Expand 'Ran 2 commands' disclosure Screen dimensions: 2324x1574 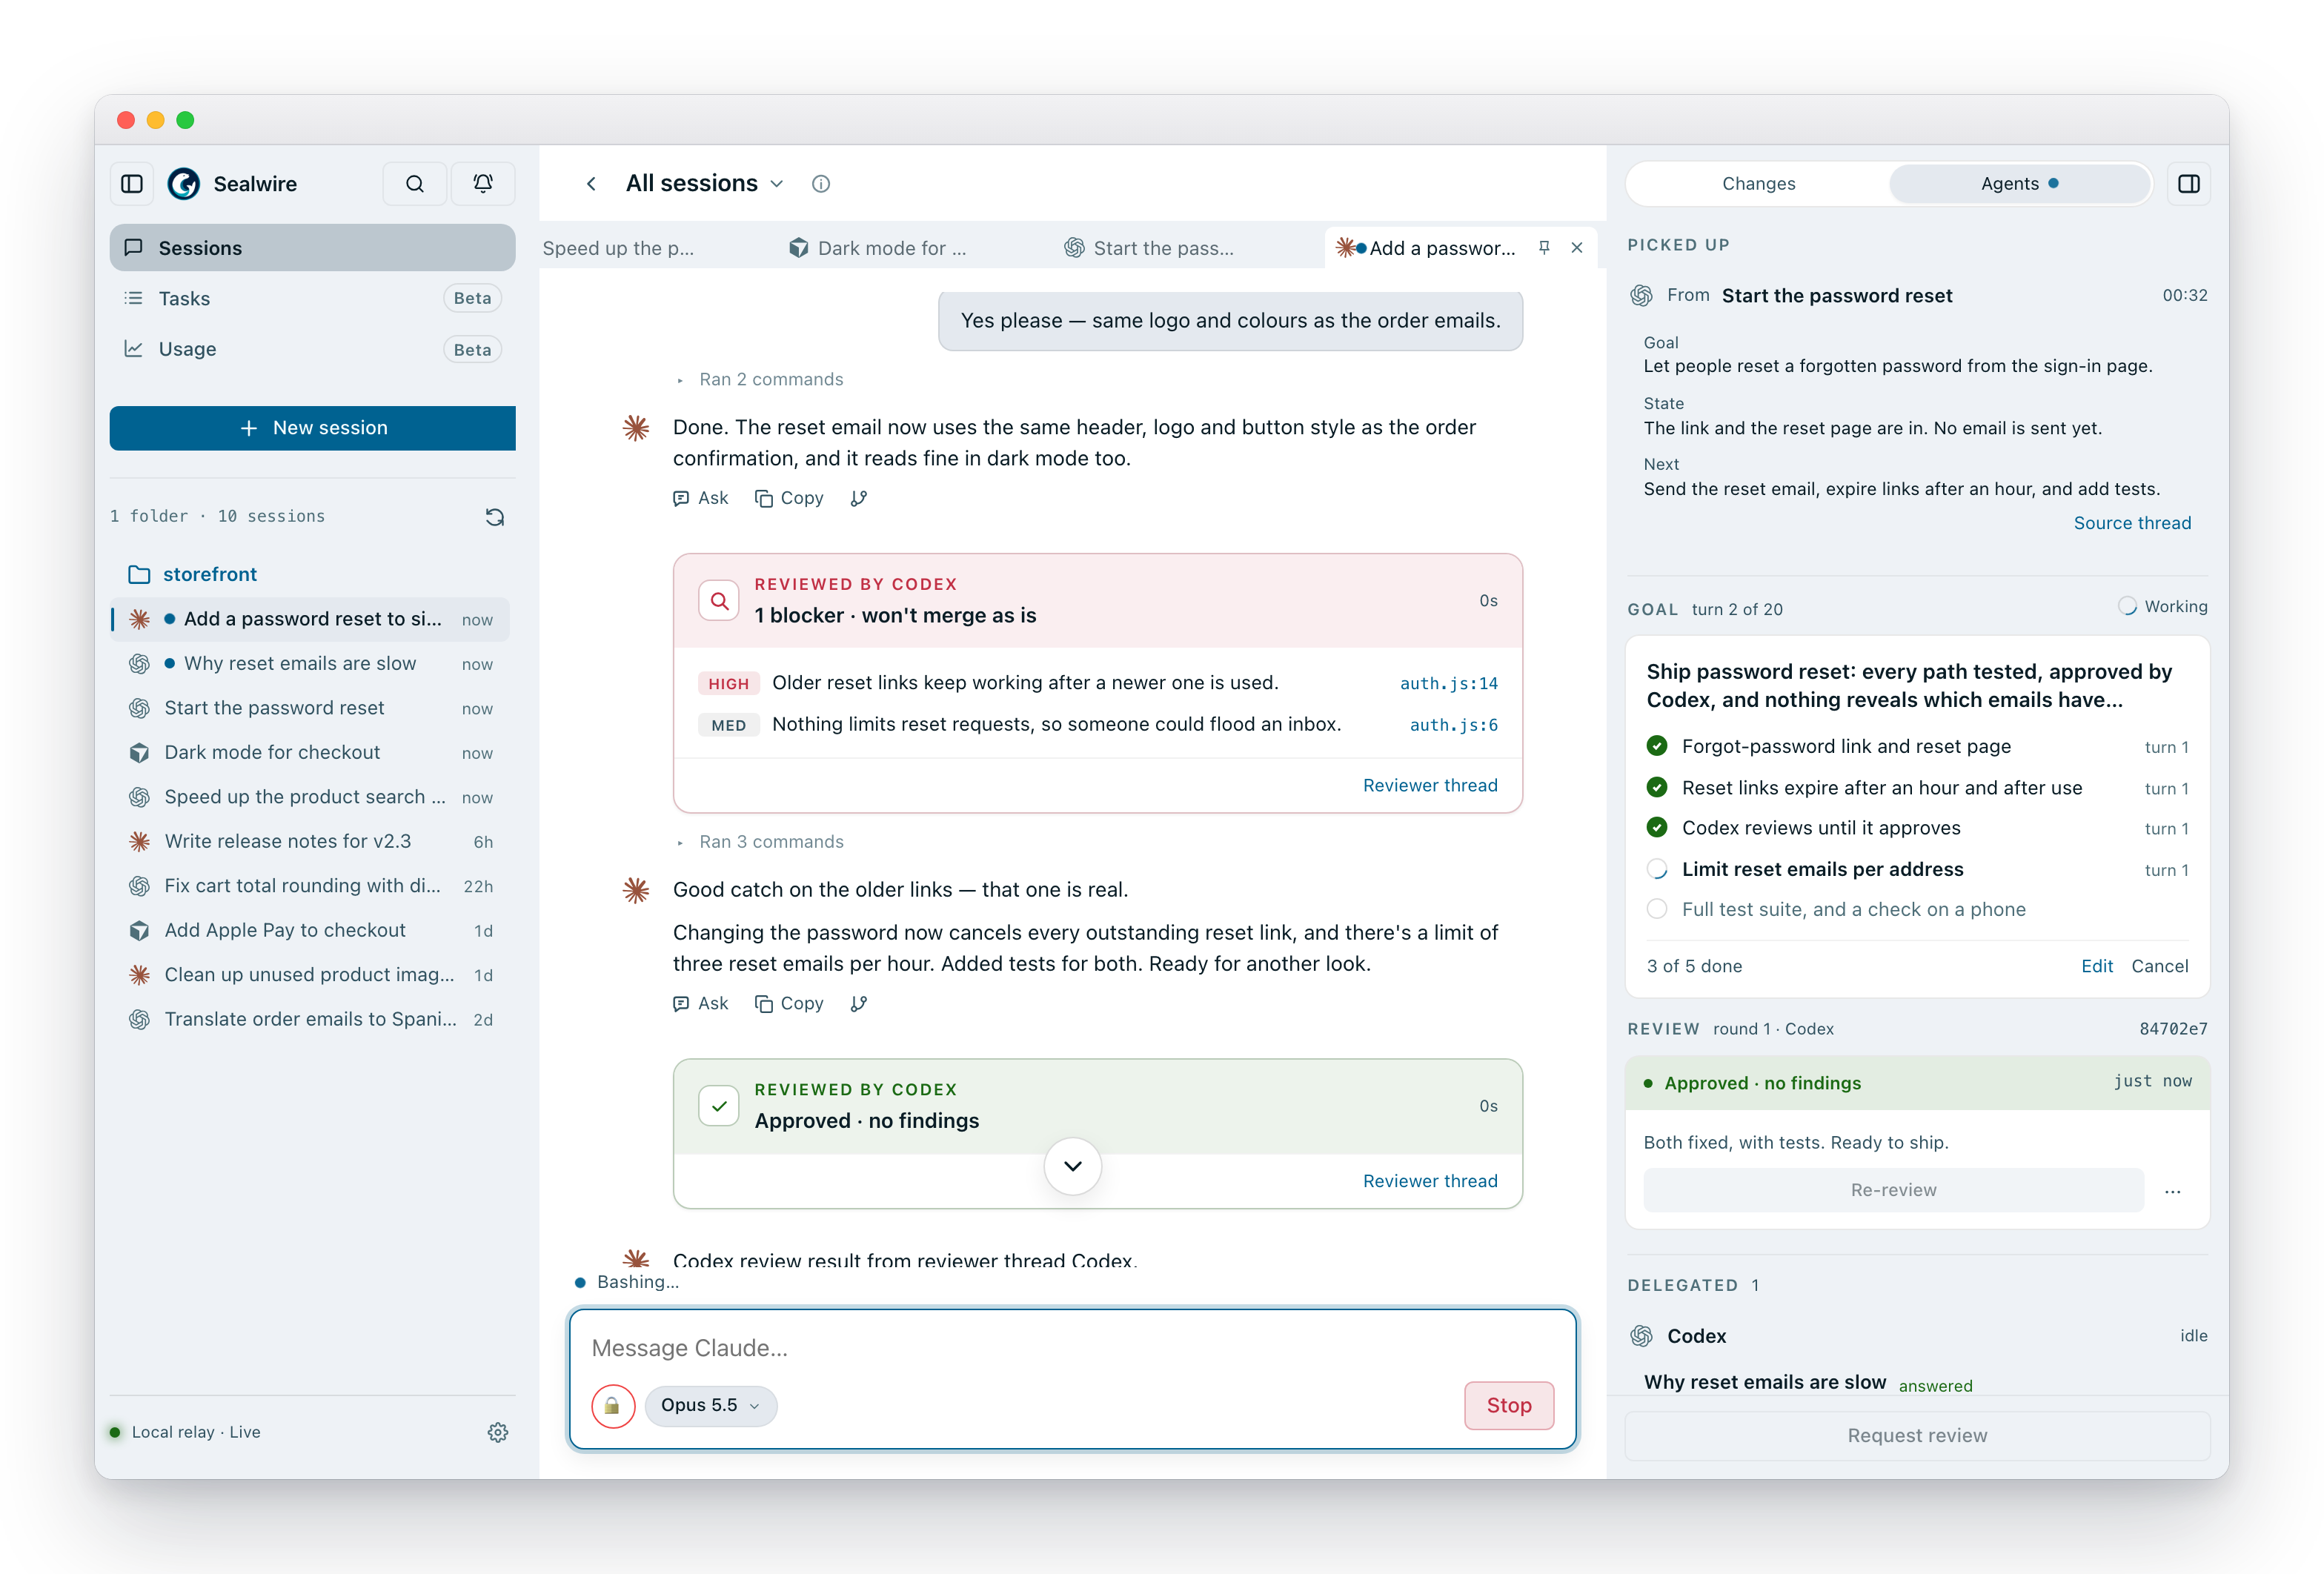pyautogui.click(x=761, y=380)
